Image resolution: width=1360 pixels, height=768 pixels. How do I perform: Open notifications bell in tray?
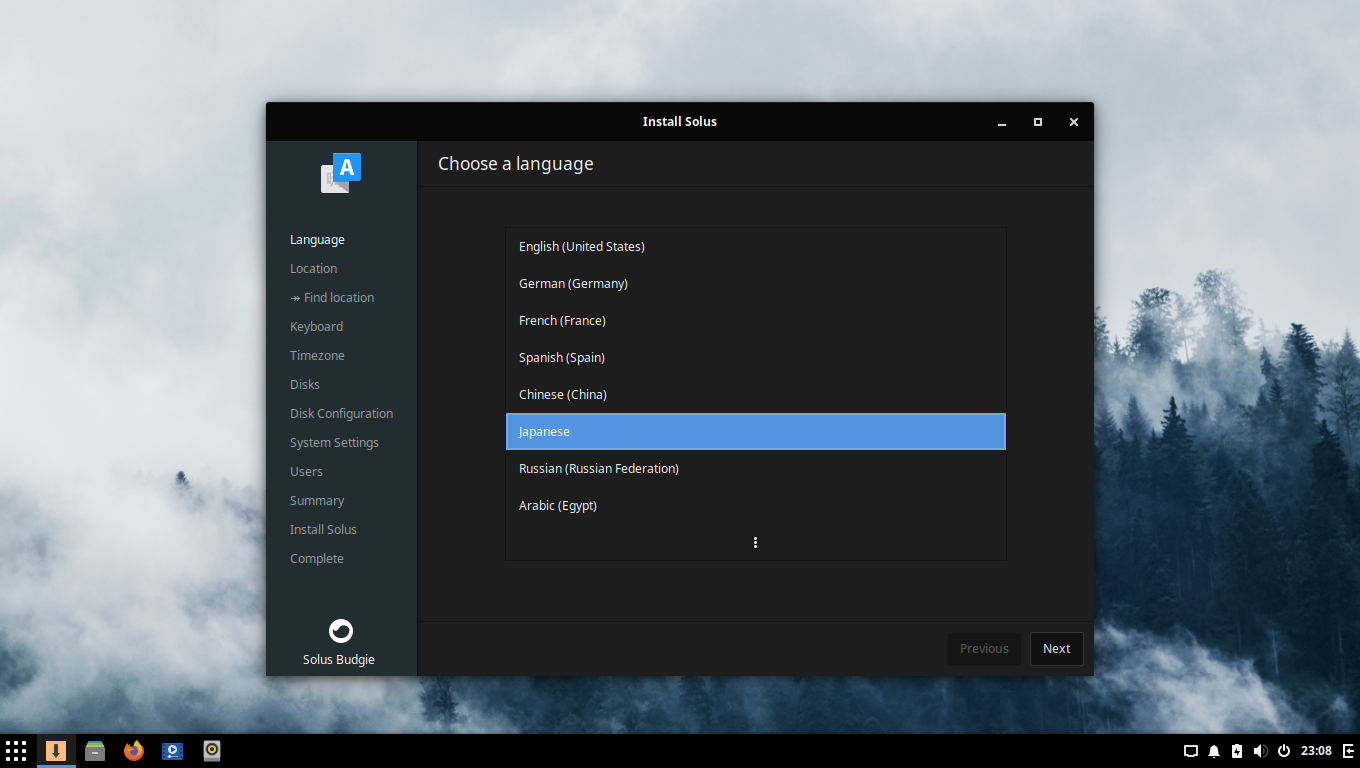point(1214,751)
